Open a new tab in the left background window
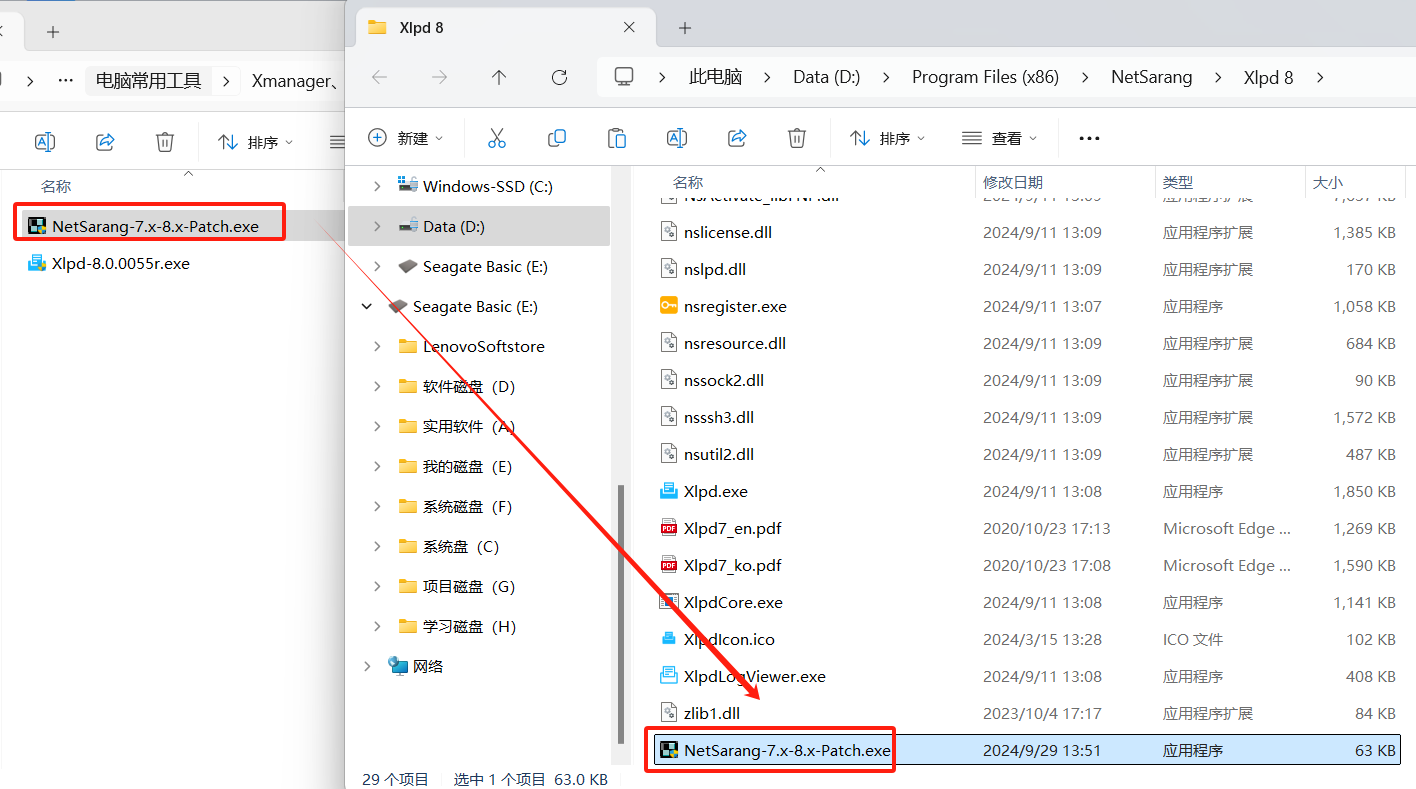Viewport: 1416px width, 789px height. click(53, 32)
